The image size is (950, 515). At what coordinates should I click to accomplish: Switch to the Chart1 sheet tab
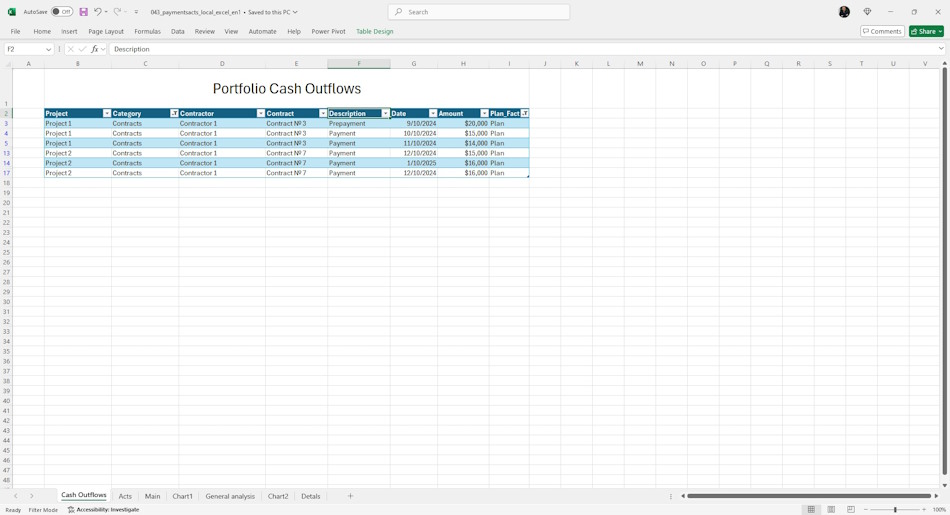click(x=182, y=496)
